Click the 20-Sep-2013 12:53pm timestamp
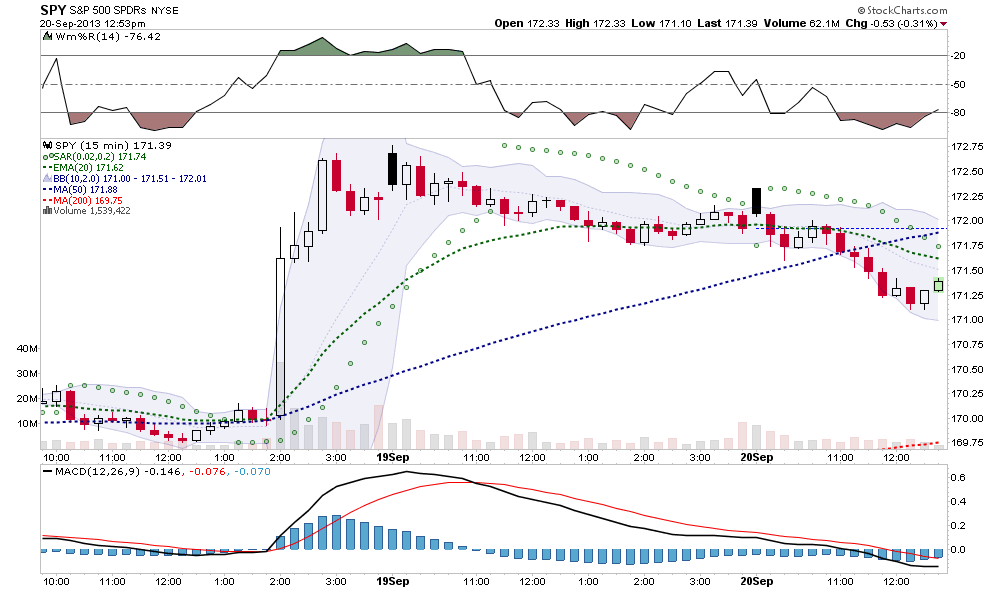Viewport: 1000px width, 590px height. click(92, 24)
